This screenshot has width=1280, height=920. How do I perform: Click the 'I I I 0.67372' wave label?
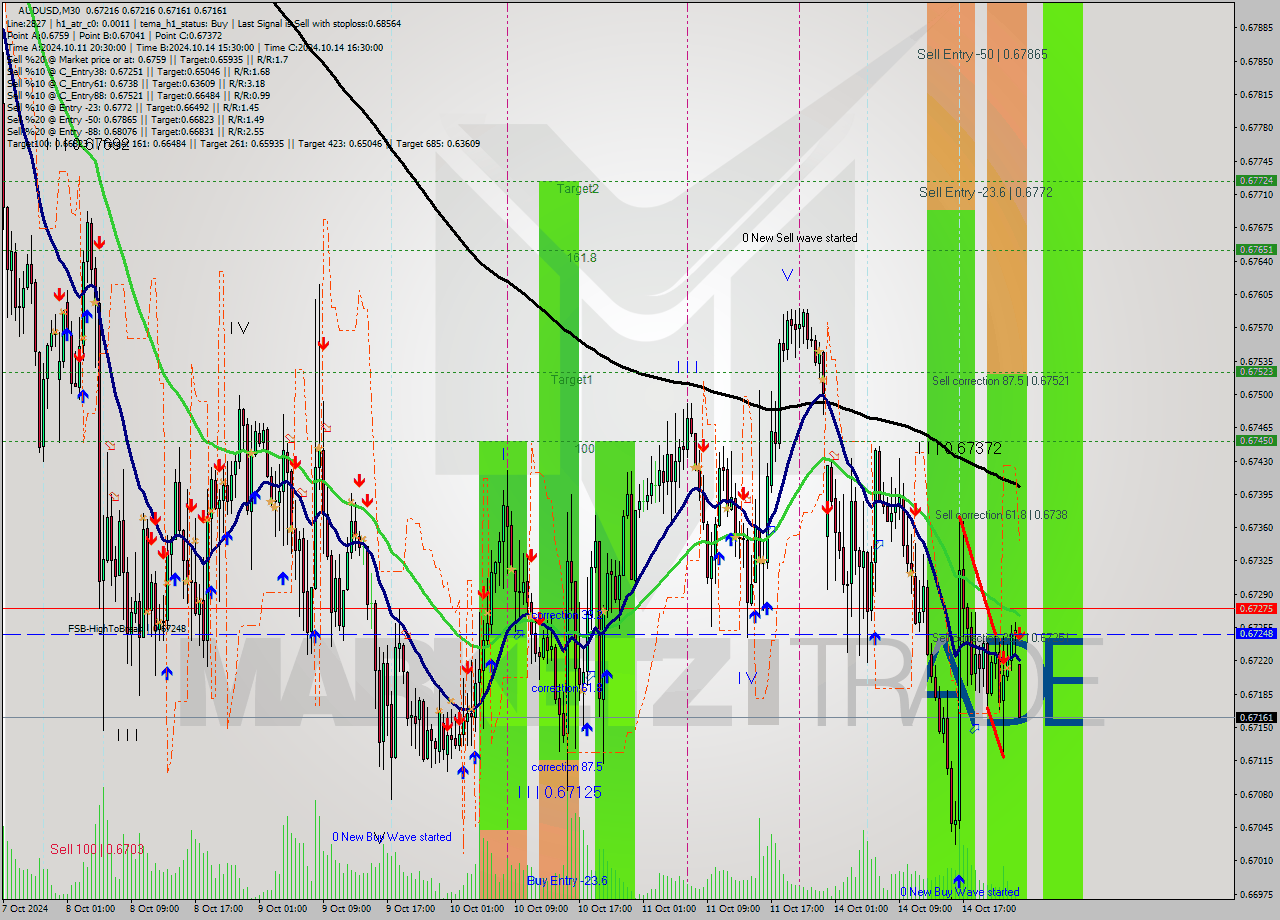click(959, 449)
